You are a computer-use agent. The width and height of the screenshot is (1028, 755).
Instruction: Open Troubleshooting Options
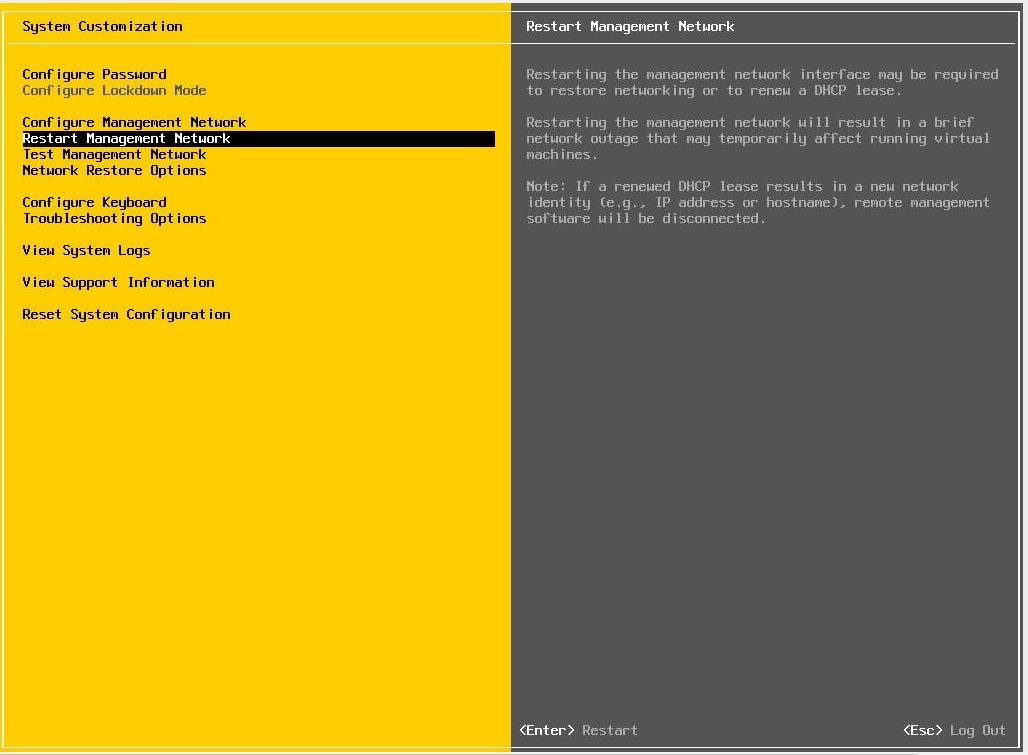(114, 218)
